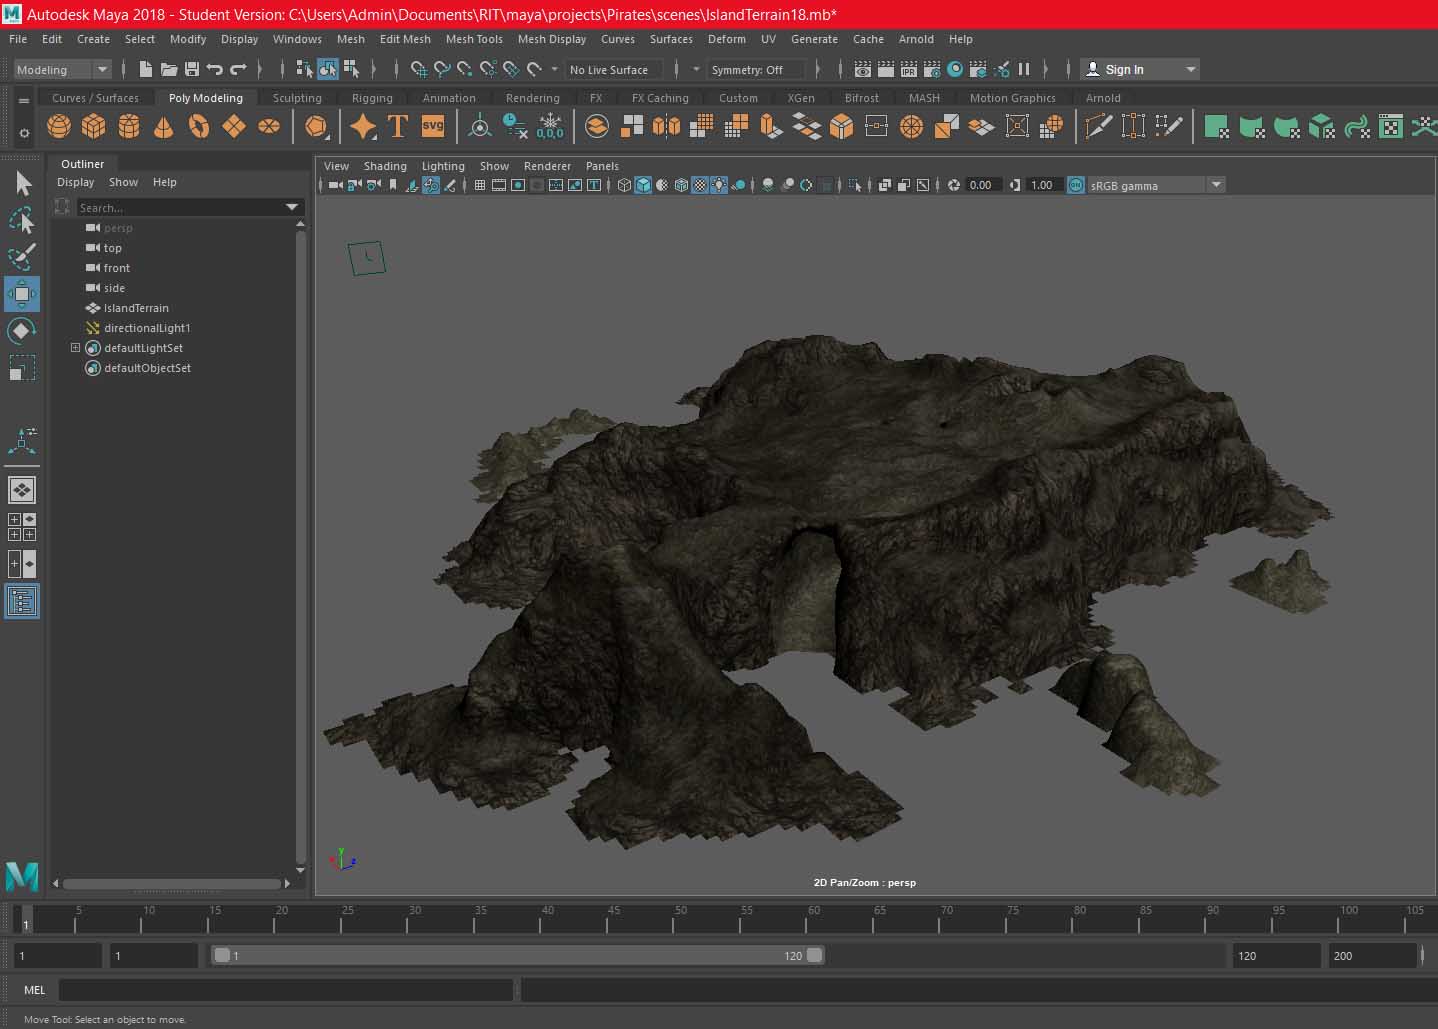The height and width of the screenshot is (1029, 1438).
Task: Click the Mirror shelf icon
Action: 667,127
